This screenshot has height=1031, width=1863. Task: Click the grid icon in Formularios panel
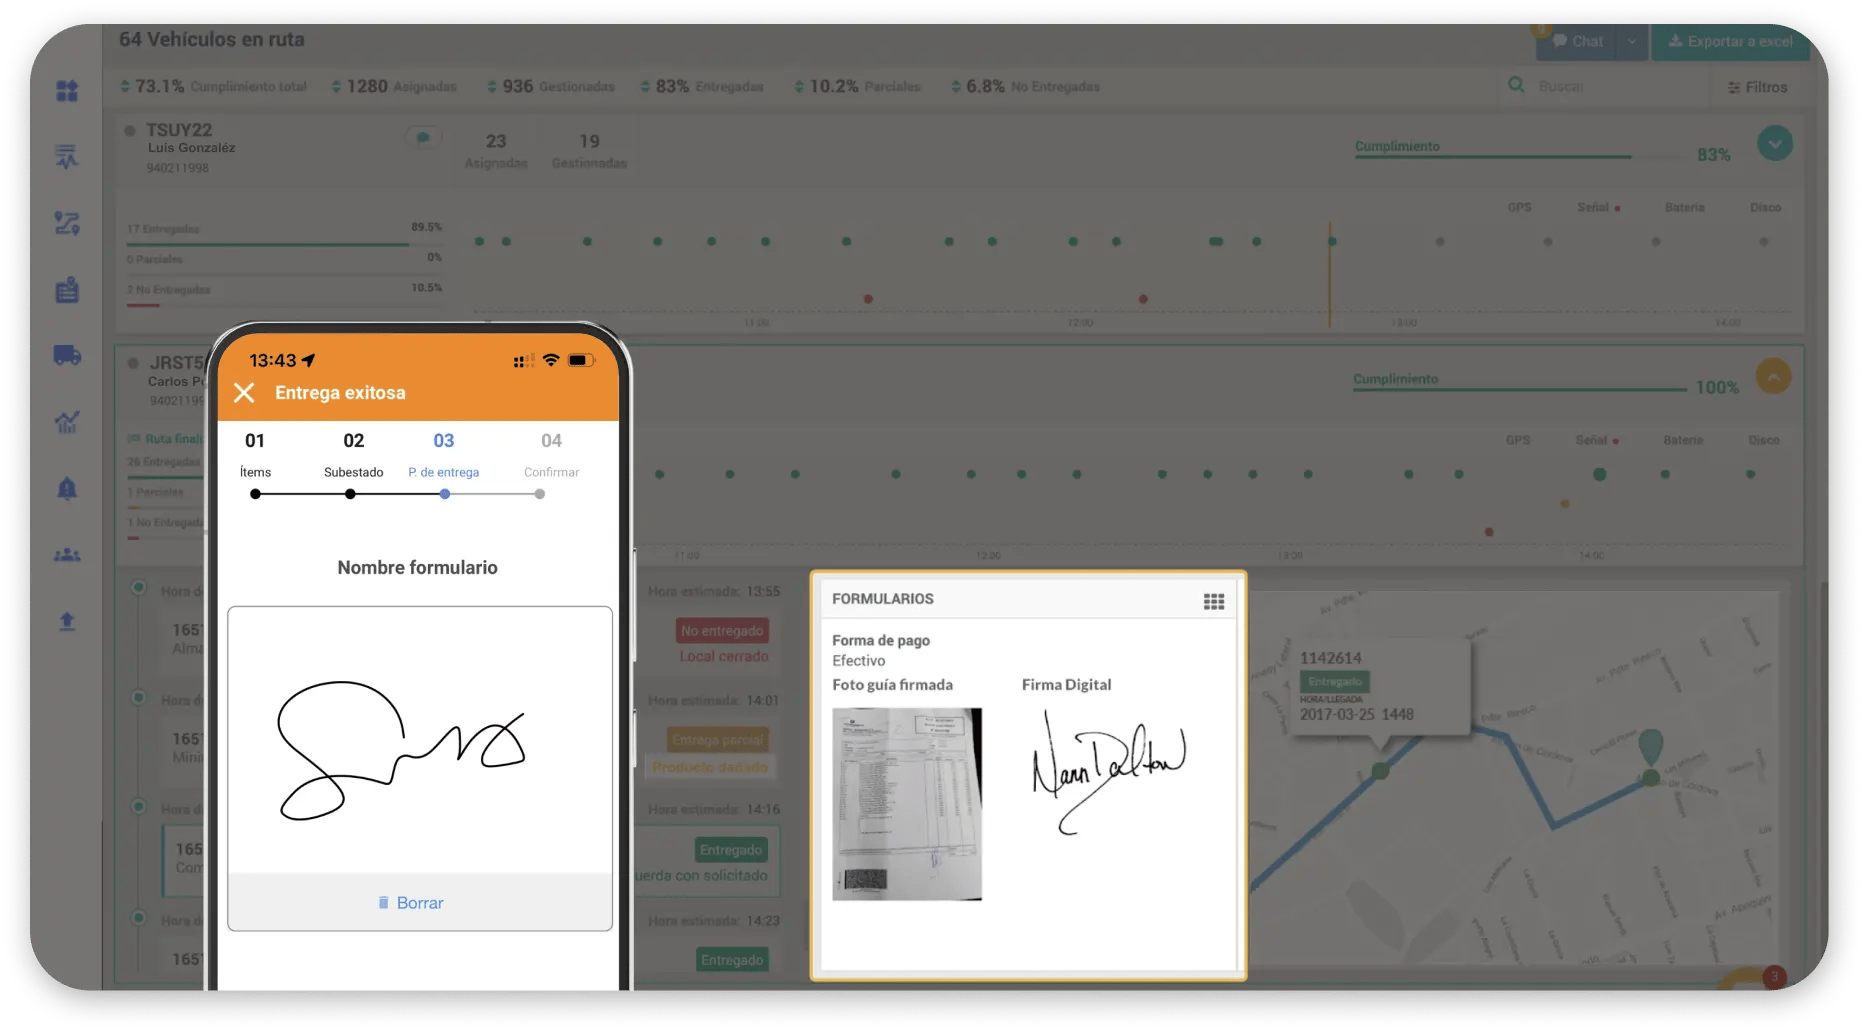[x=1213, y=601]
